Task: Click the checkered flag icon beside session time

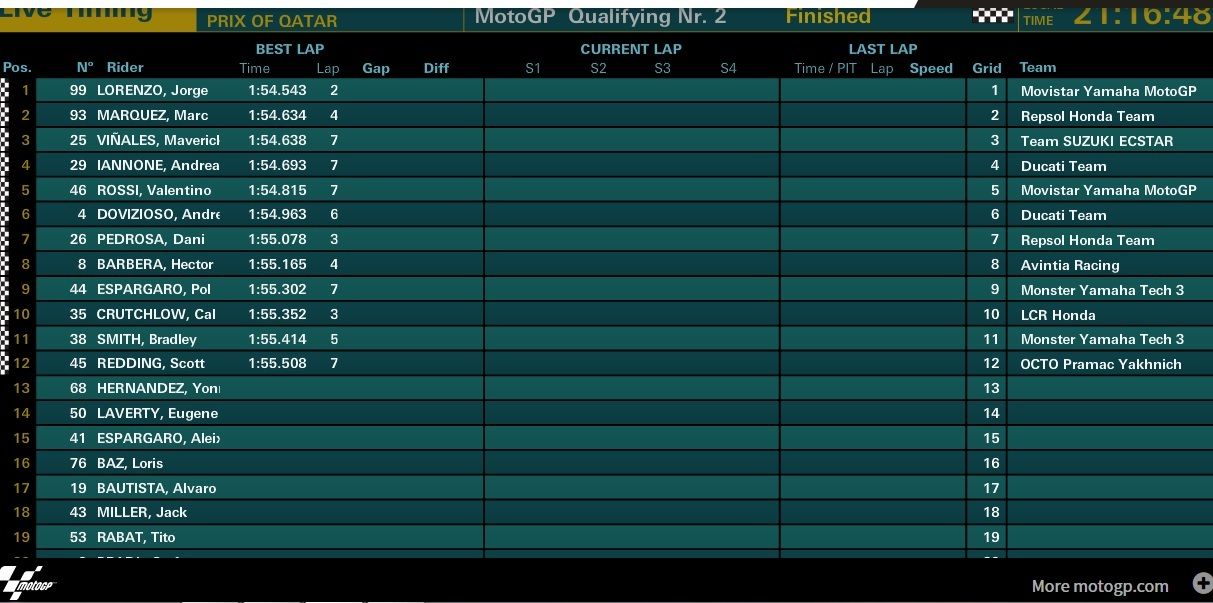Action: click(x=992, y=14)
